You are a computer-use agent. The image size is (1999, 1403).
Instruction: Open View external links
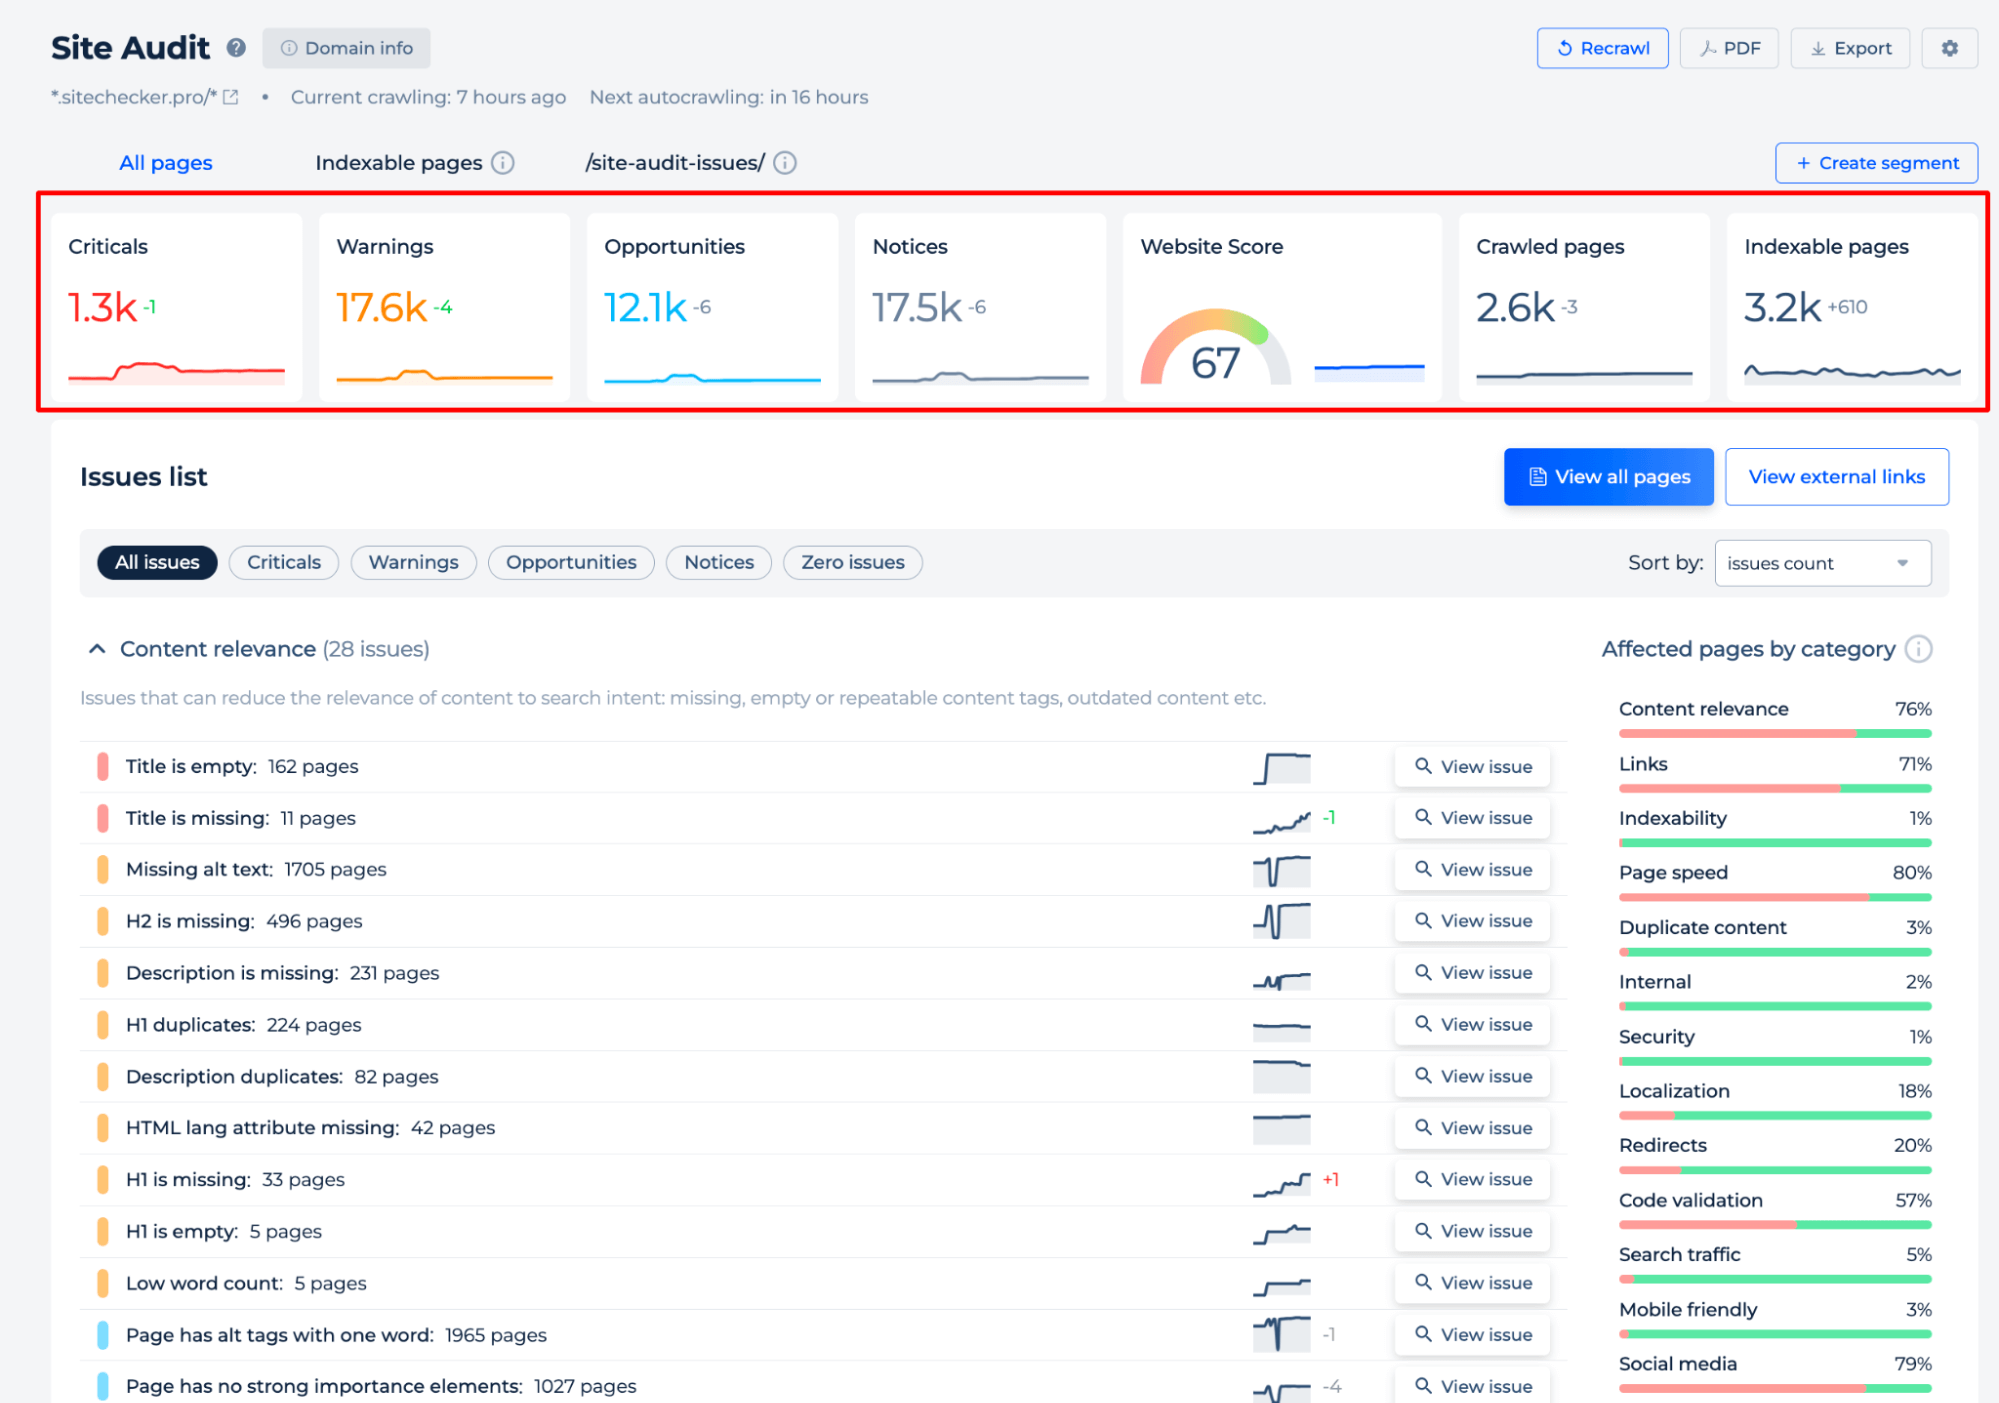(1836, 477)
